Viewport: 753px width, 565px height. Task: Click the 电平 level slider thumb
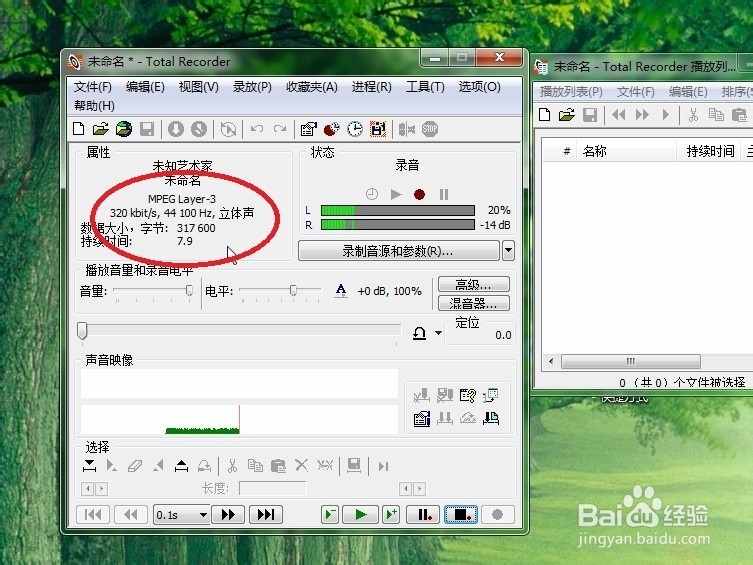293,290
